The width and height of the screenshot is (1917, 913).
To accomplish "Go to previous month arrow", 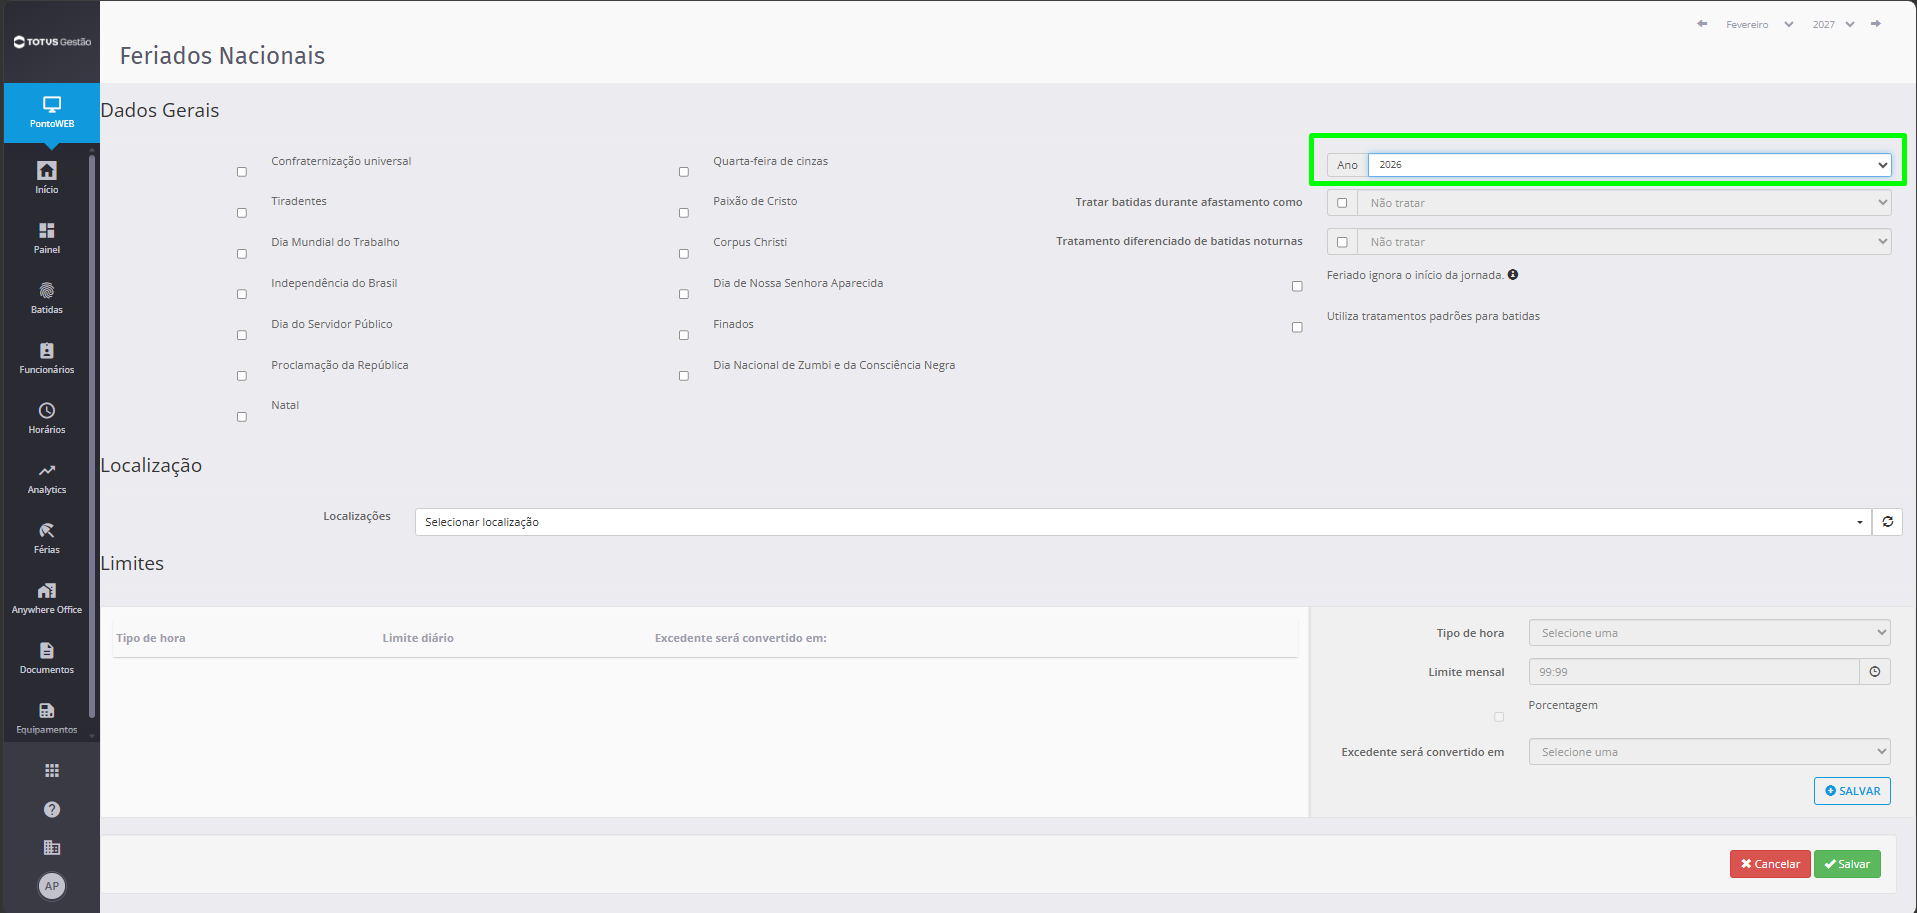I will pyautogui.click(x=1702, y=24).
